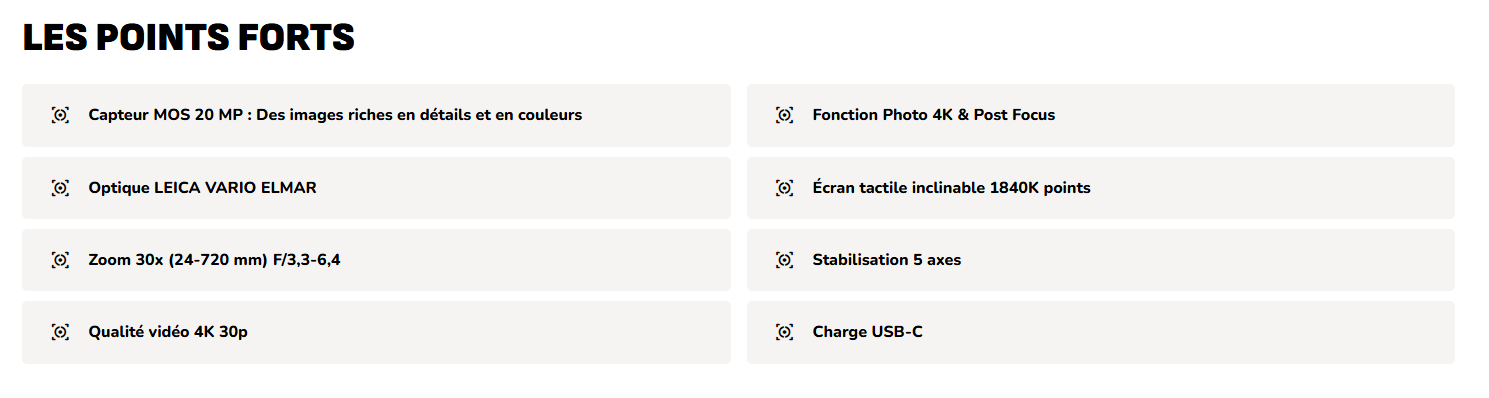Click the focus icon beside Fonction Photo 4K

pyautogui.click(x=784, y=115)
